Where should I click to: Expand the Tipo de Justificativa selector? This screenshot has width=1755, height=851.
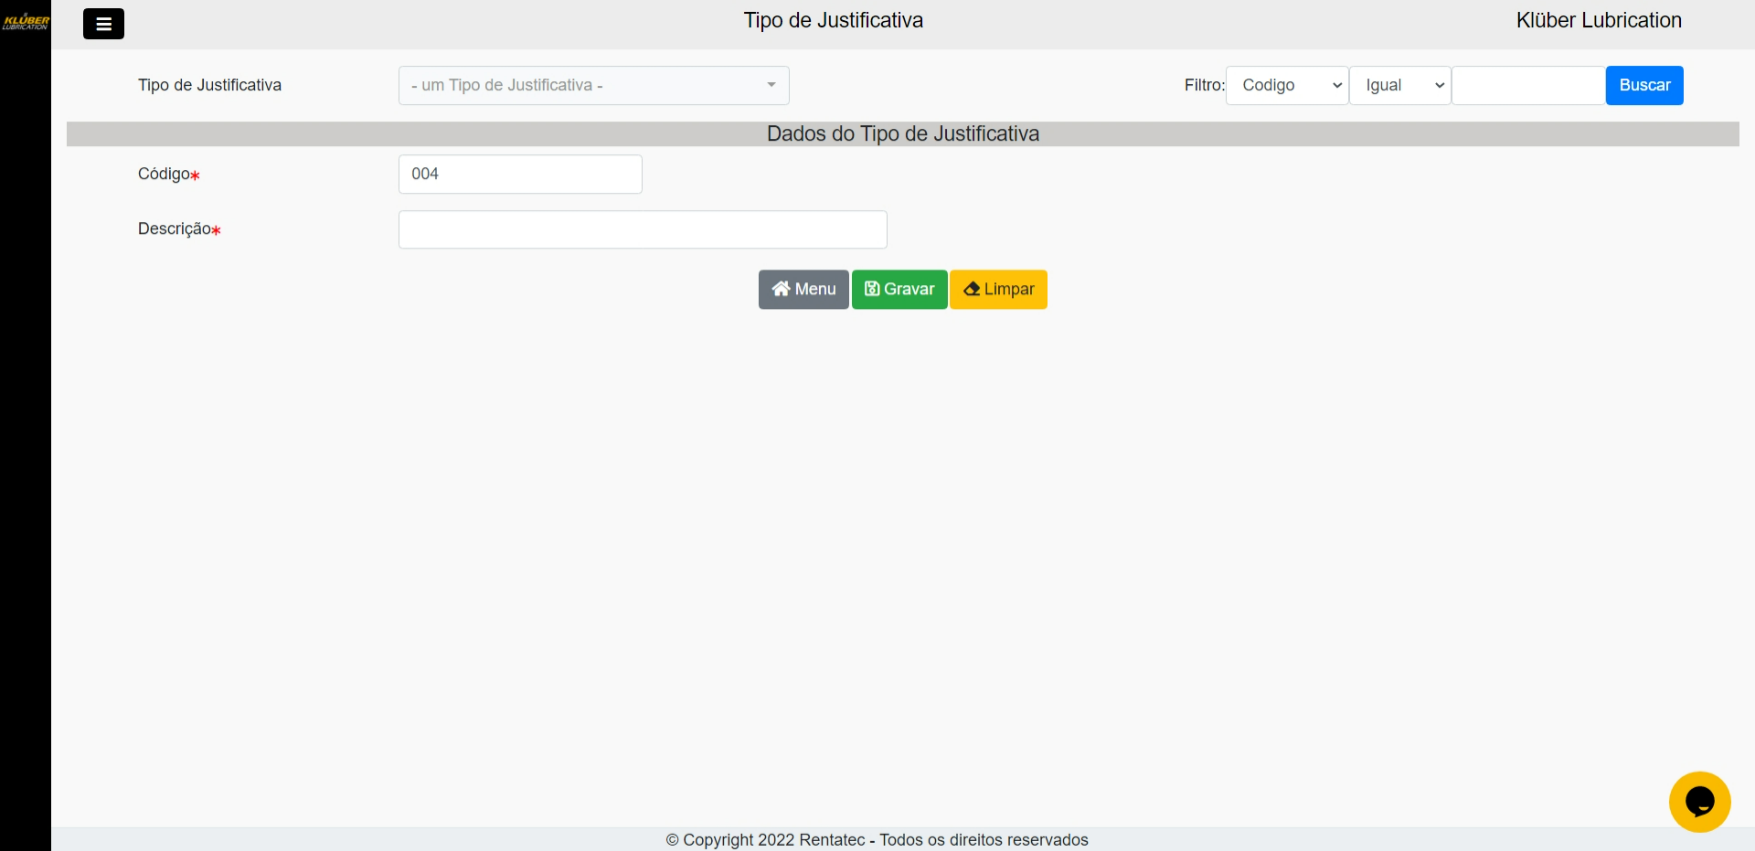click(593, 85)
